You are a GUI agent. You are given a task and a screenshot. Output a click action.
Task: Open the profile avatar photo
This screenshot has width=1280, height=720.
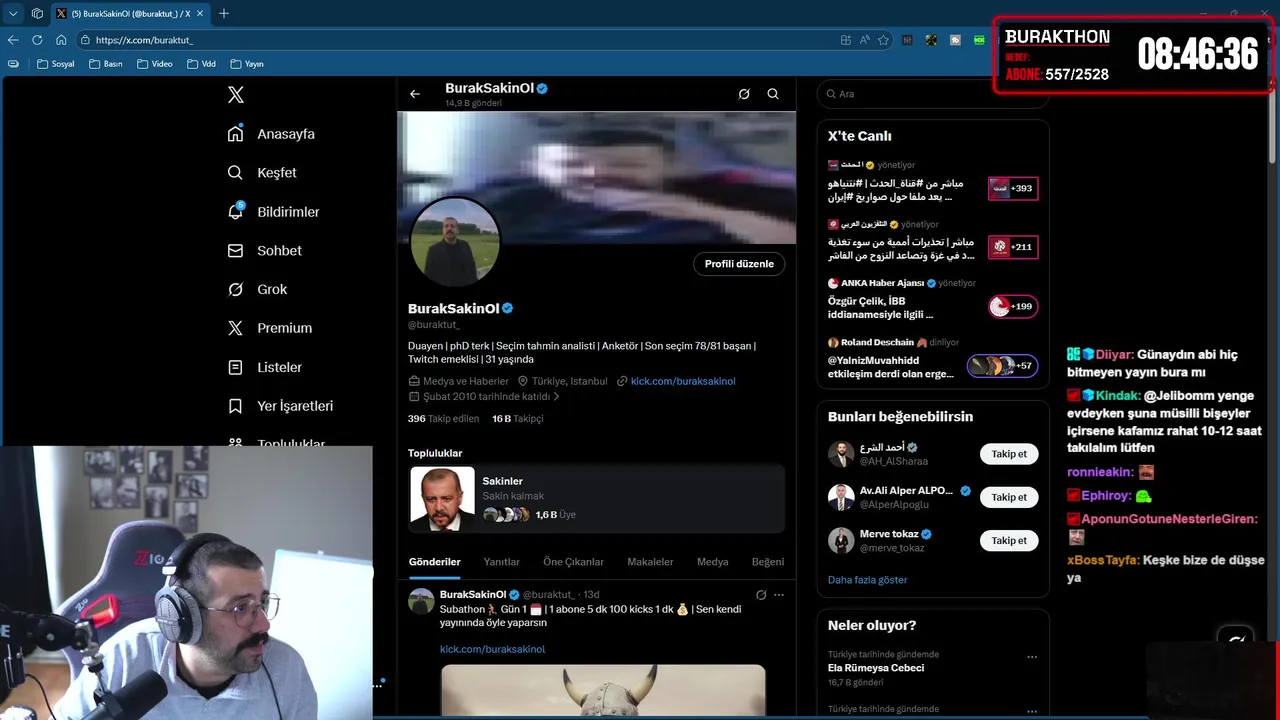pyautogui.click(x=455, y=241)
